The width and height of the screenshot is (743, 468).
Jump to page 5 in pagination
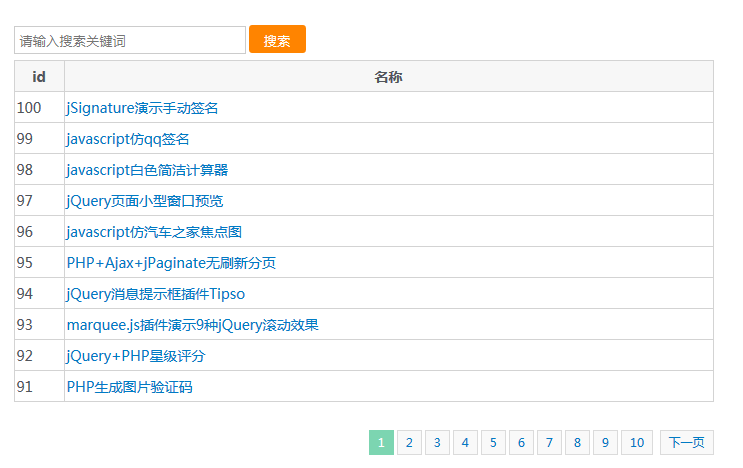[493, 443]
